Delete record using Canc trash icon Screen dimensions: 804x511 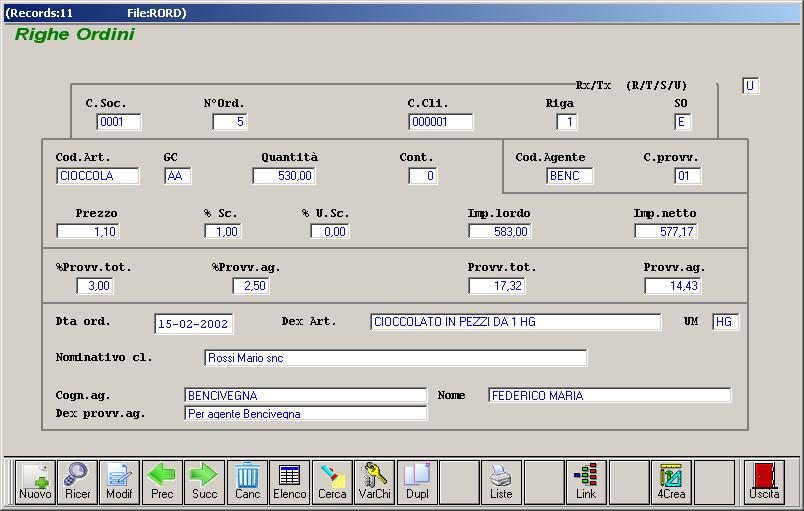[x=247, y=482]
